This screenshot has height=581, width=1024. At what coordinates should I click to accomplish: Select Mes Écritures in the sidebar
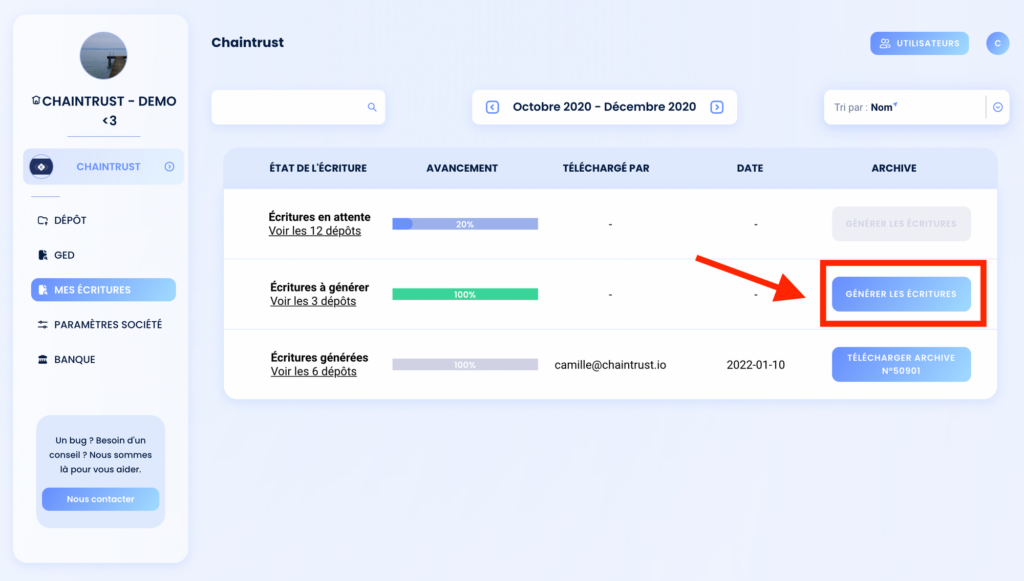tap(103, 290)
